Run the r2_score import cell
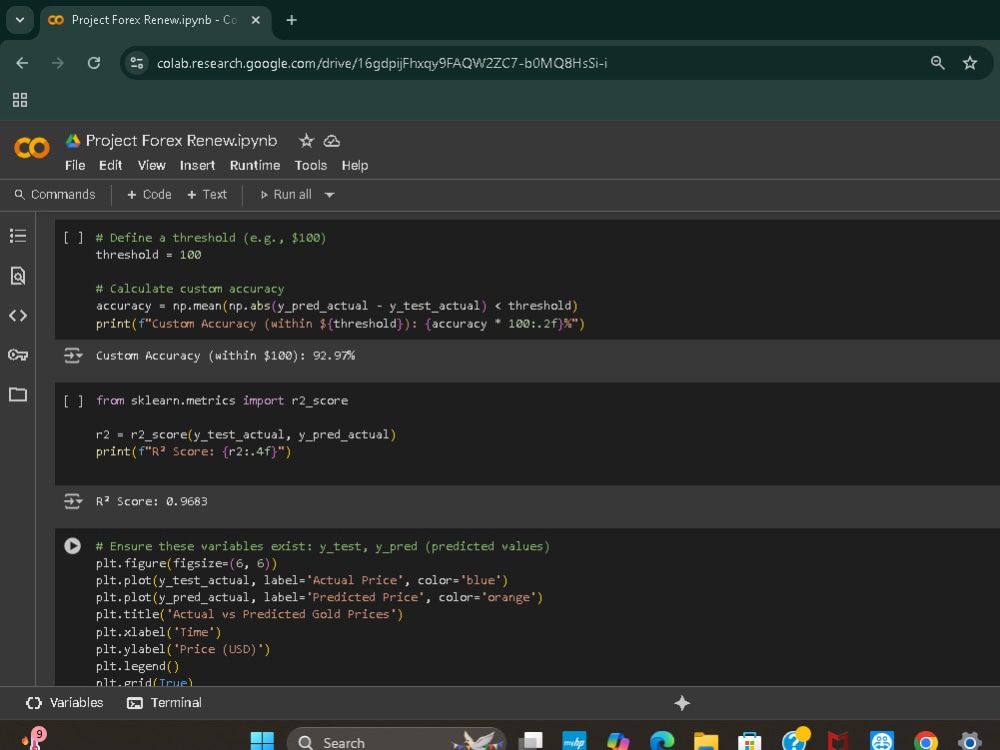Viewport: 1000px width, 750px height. pyautogui.click(x=73, y=401)
